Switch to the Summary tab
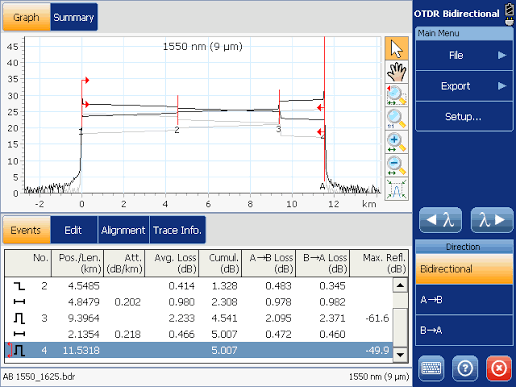The image size is (516, 387). click(x=74, y=17)
